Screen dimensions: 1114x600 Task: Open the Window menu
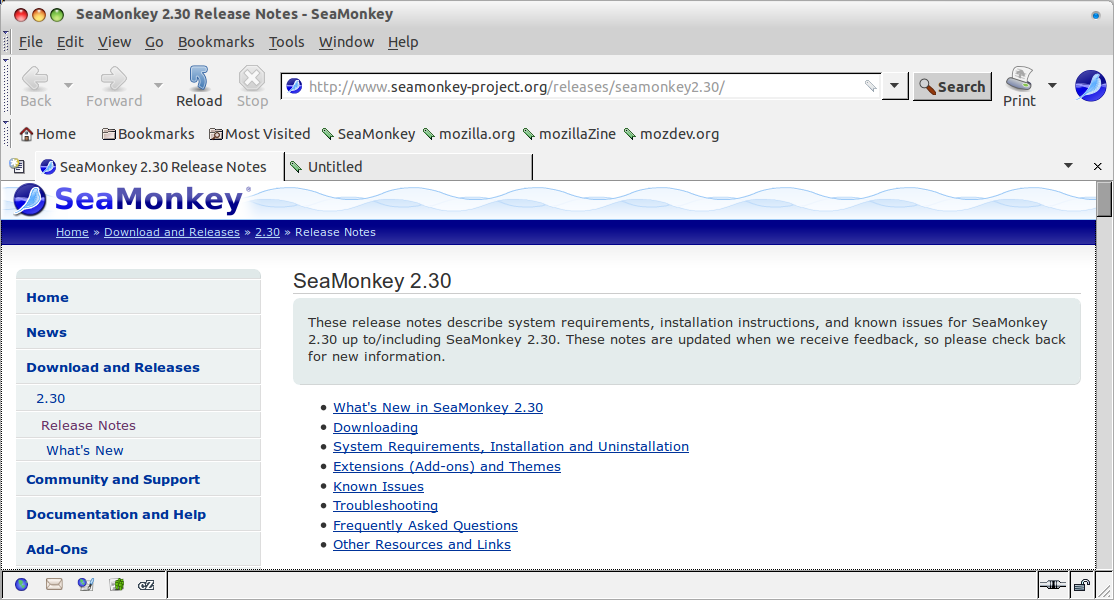pos(346,42)
